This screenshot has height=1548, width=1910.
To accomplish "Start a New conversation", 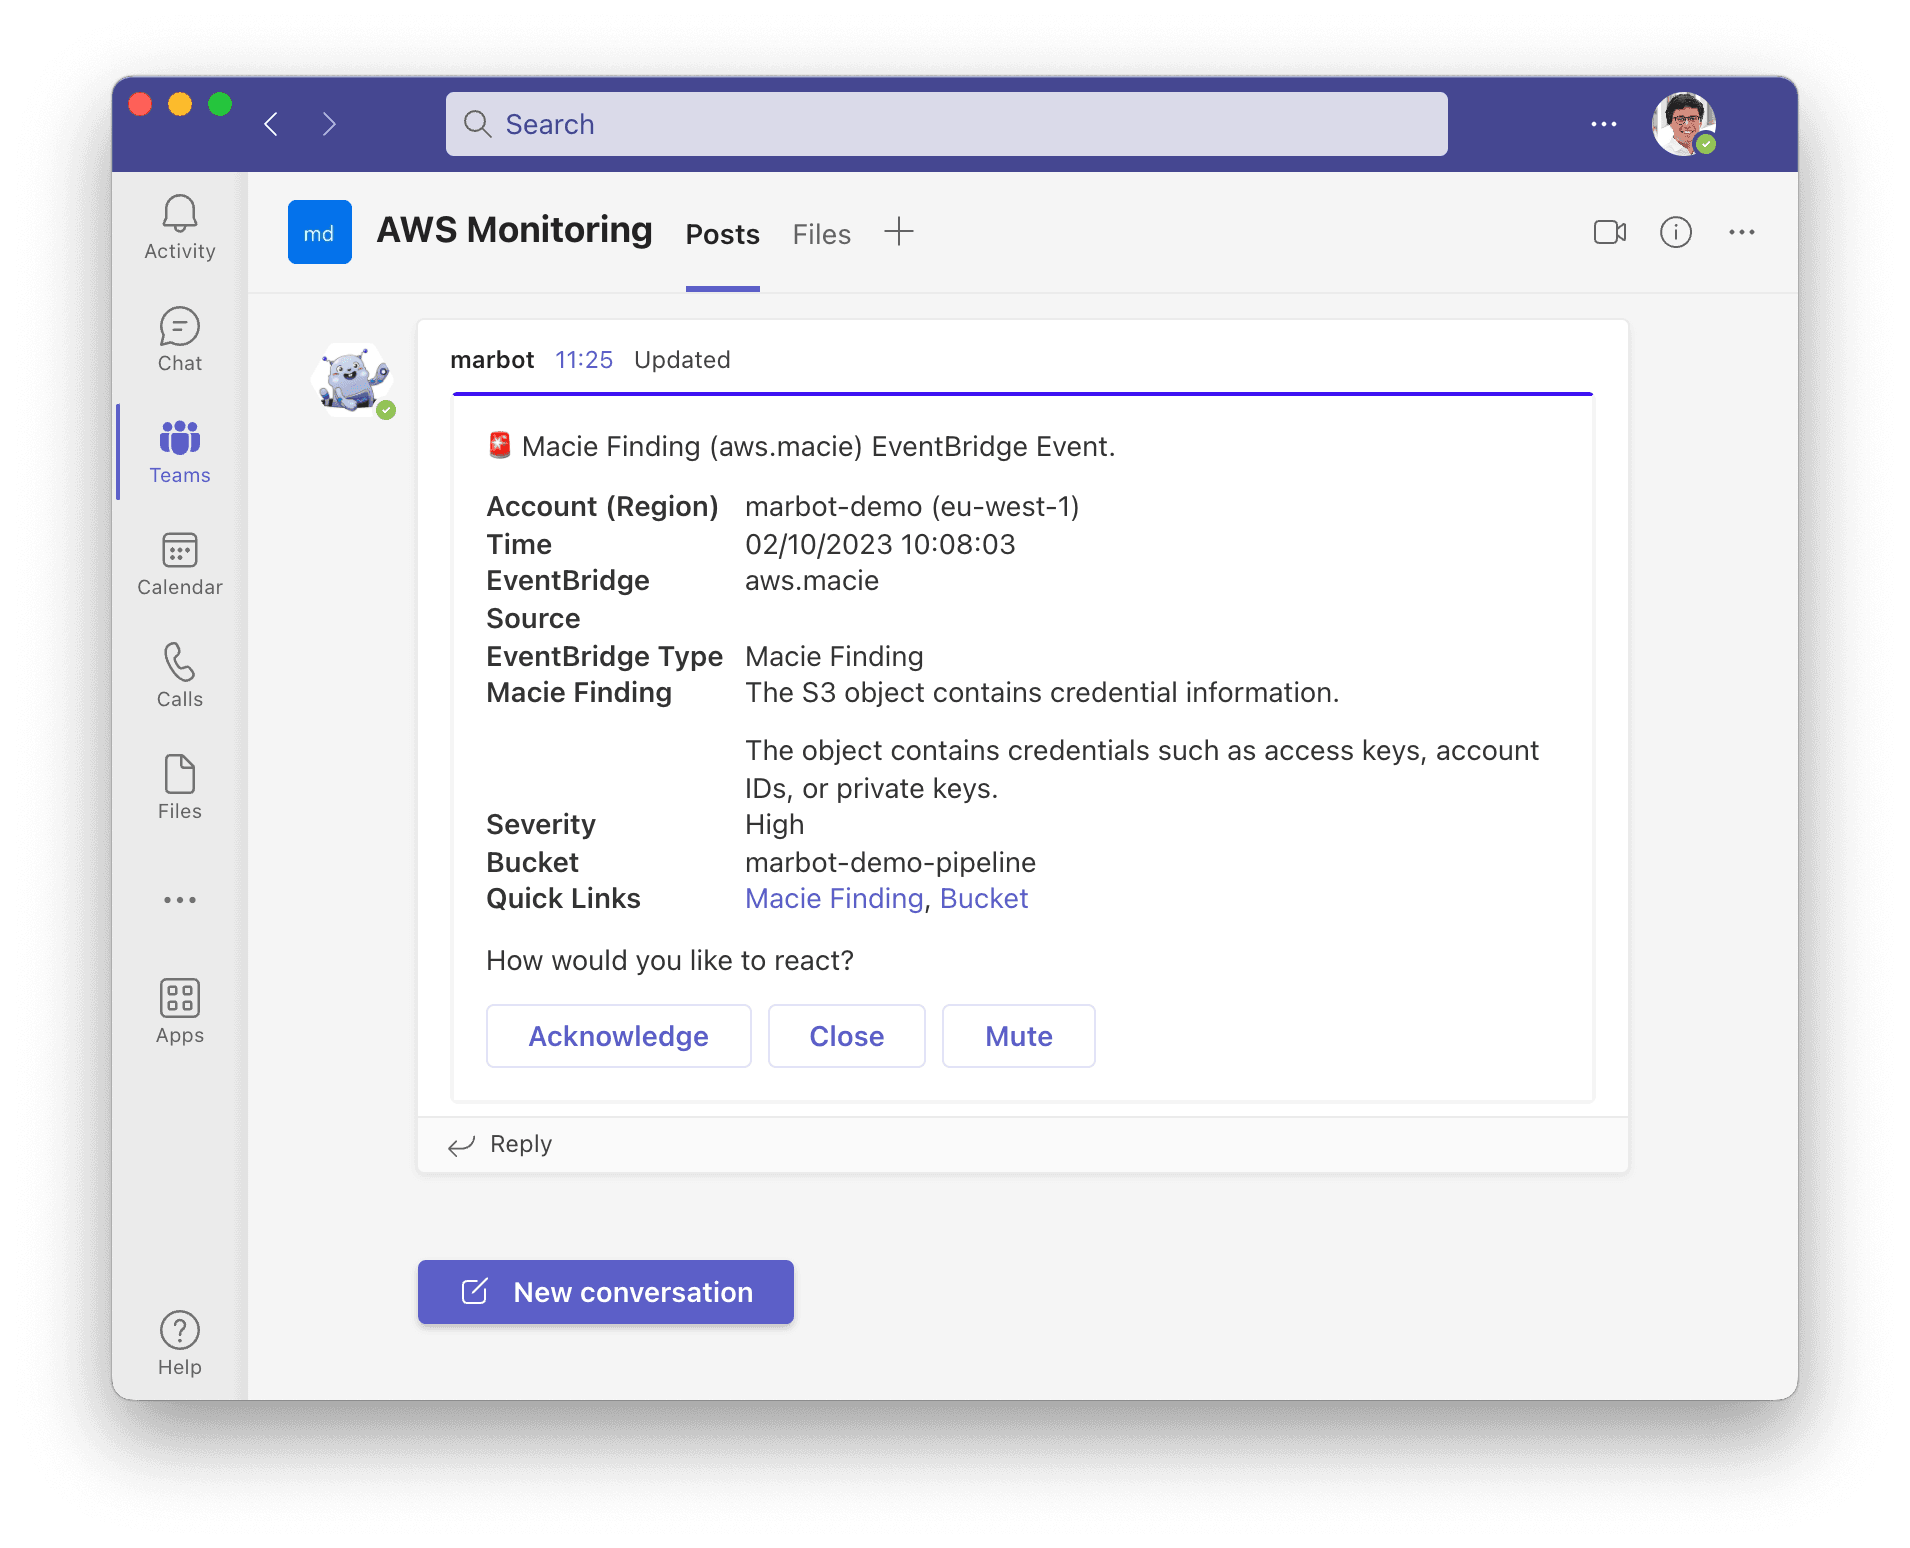I will click(606, 1292).
